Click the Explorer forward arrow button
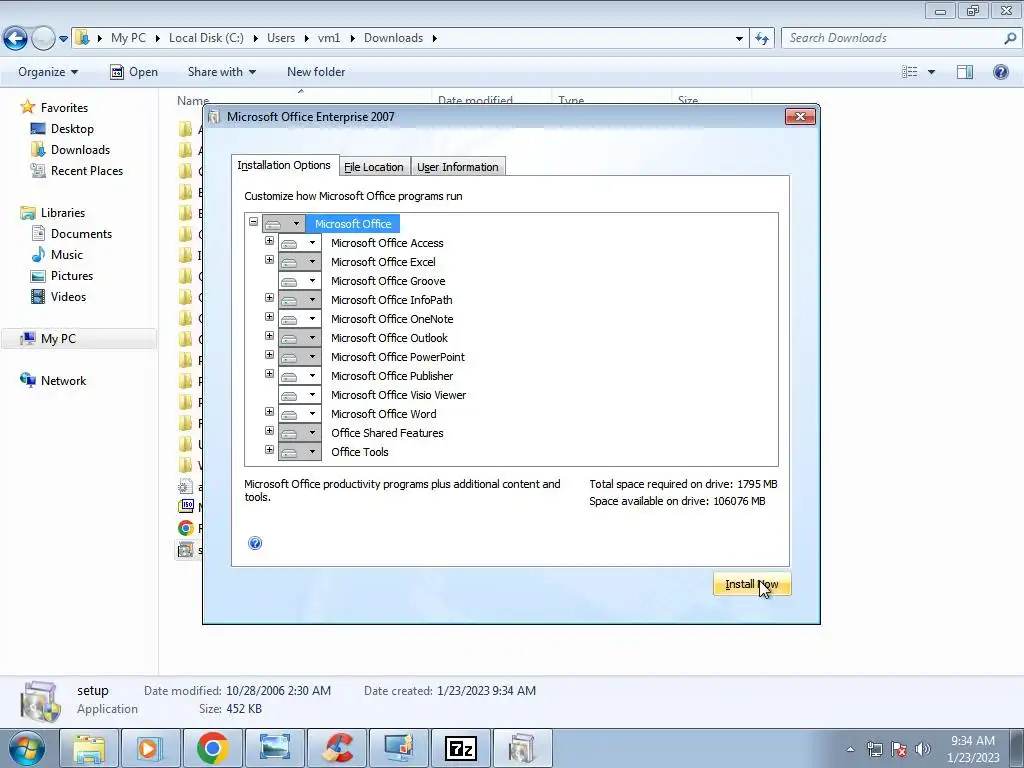This screenshot has height=768, width=1024. pyautogui.click(x=43, y=39)
